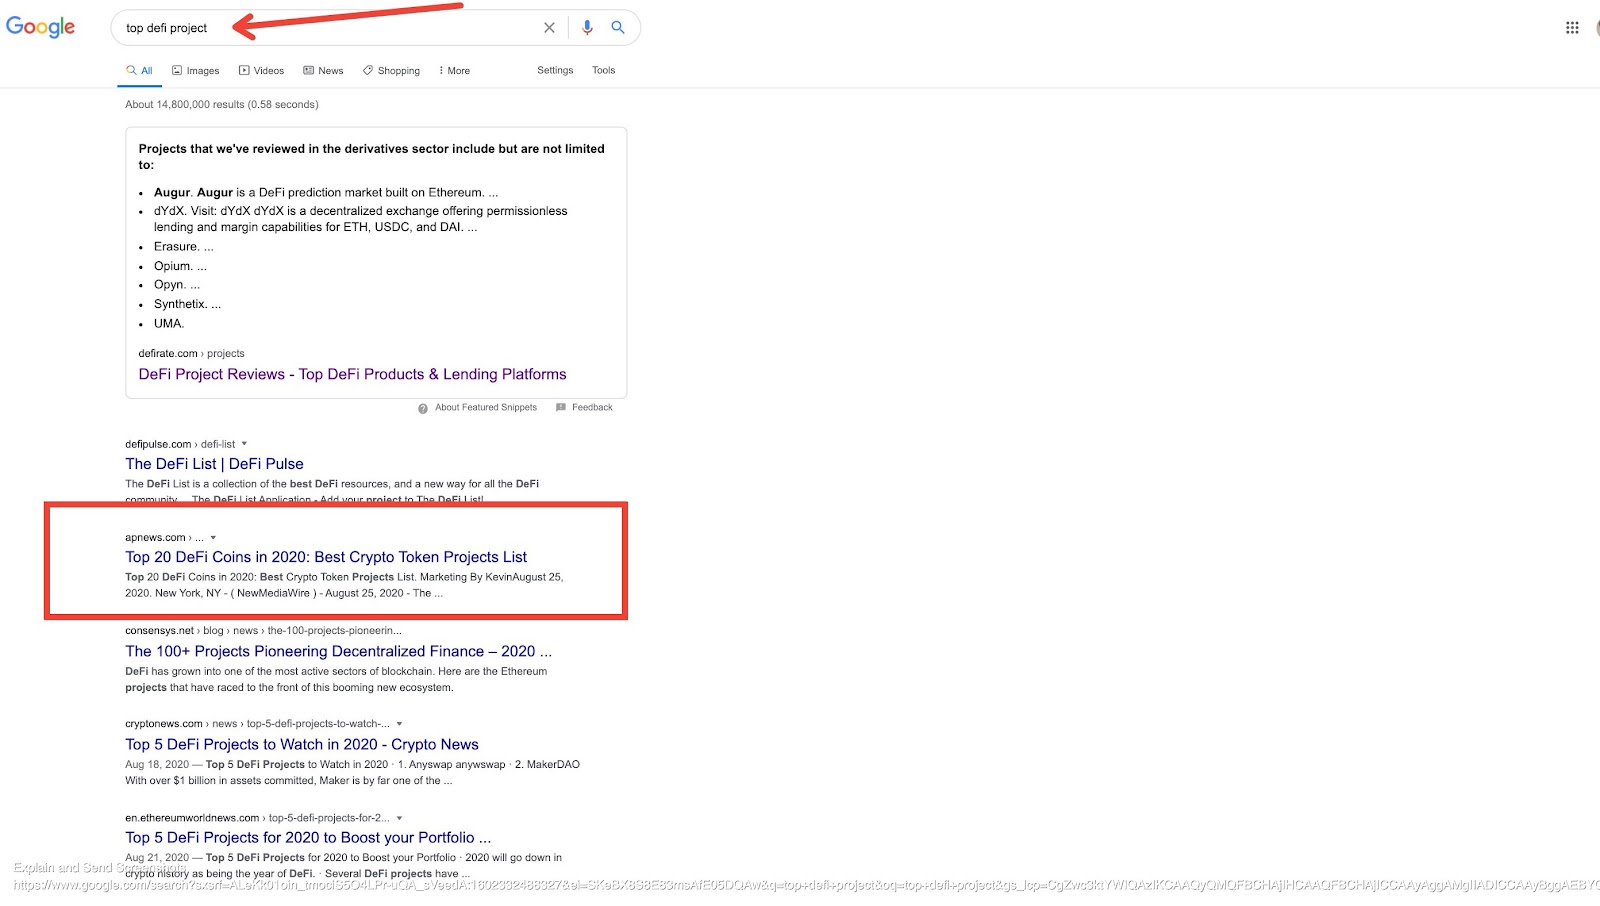Click the Feedback flag icon
This screenshot has width=1600, height=906.
click(x=561, y=407)
